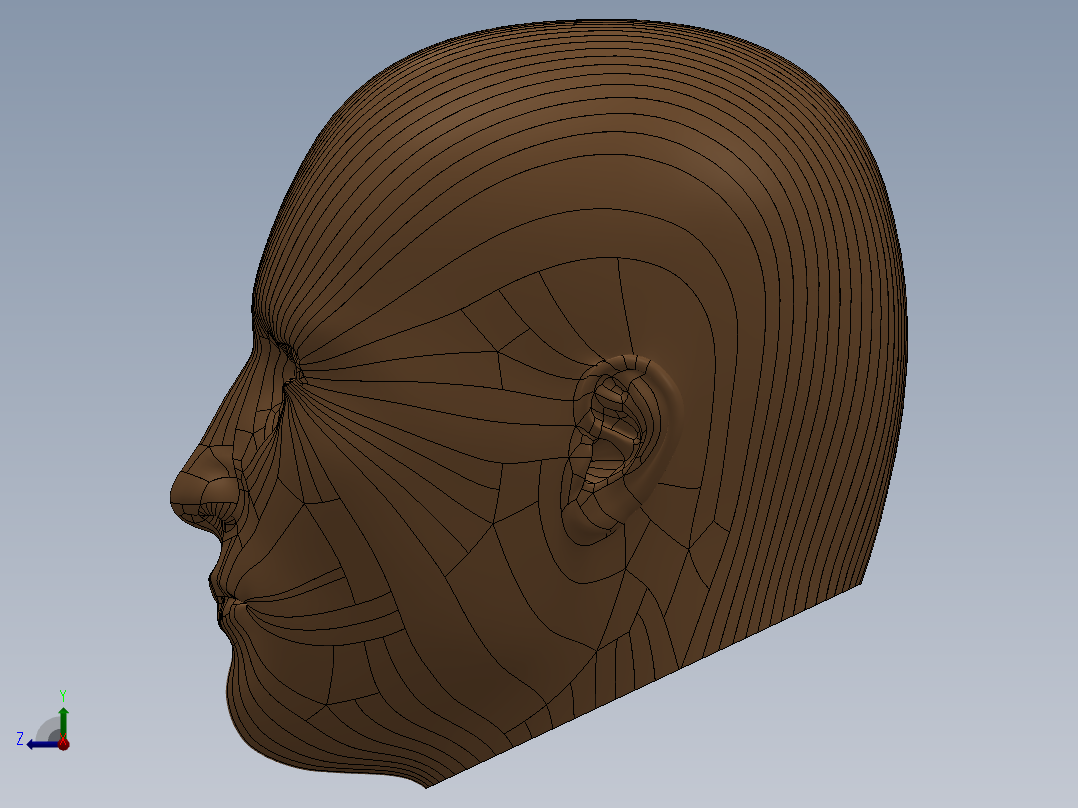Select the ear on the head model
The height and width of the screenshot is (808, 1078).
(x=620, y=450)
